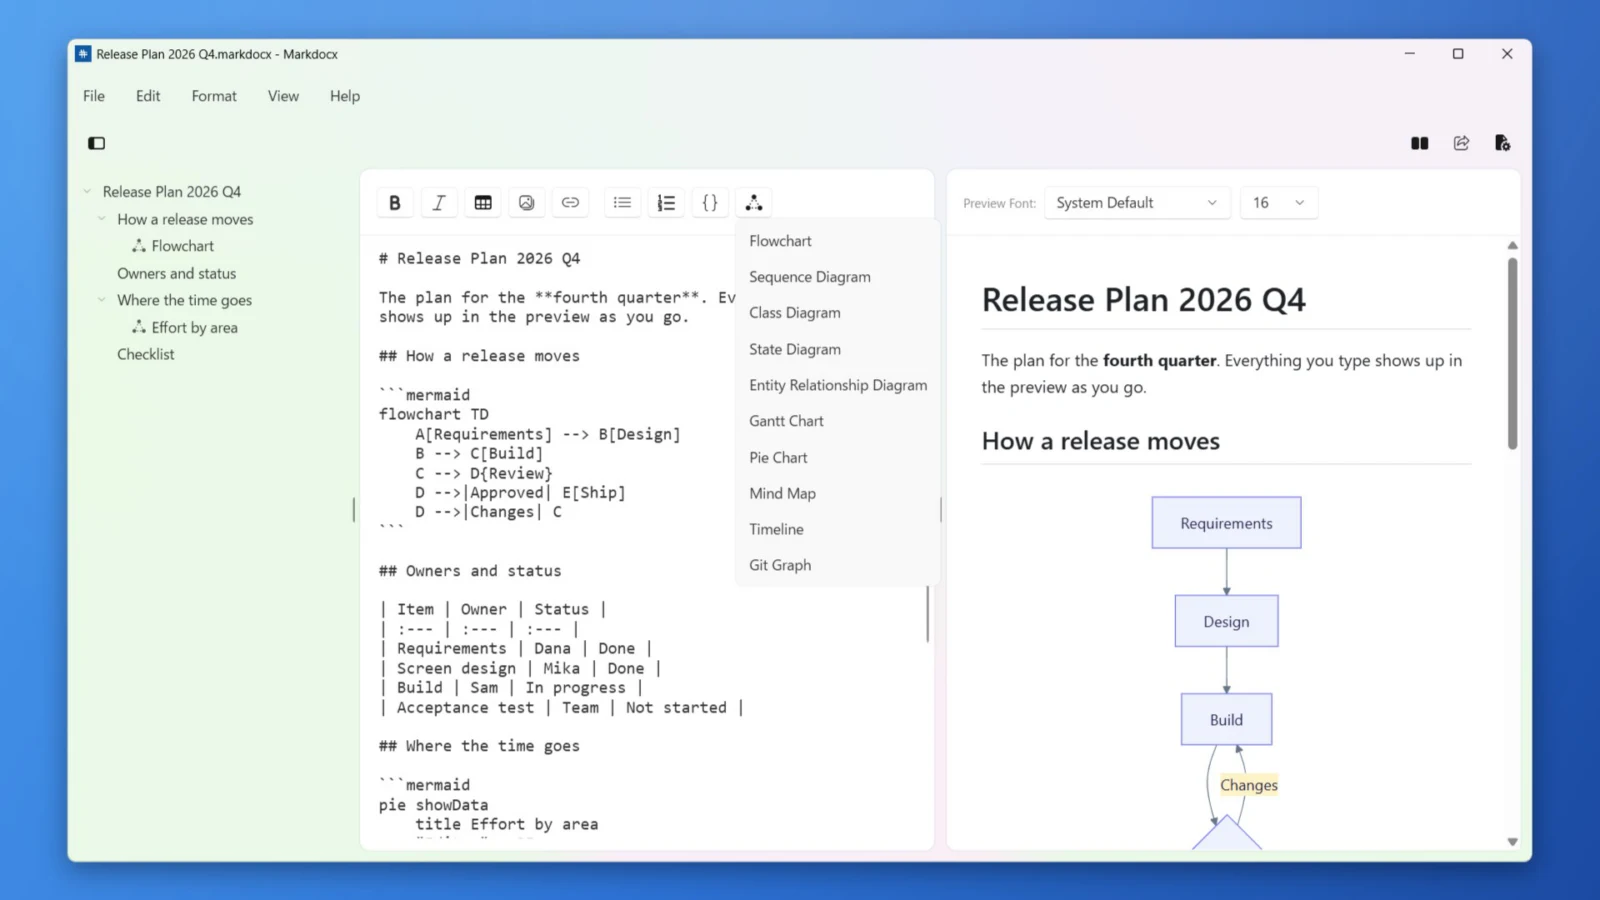Viewport: 1600px width, 900px height.
Task: Insert an image with the image icon
Action: pos(527,203)
